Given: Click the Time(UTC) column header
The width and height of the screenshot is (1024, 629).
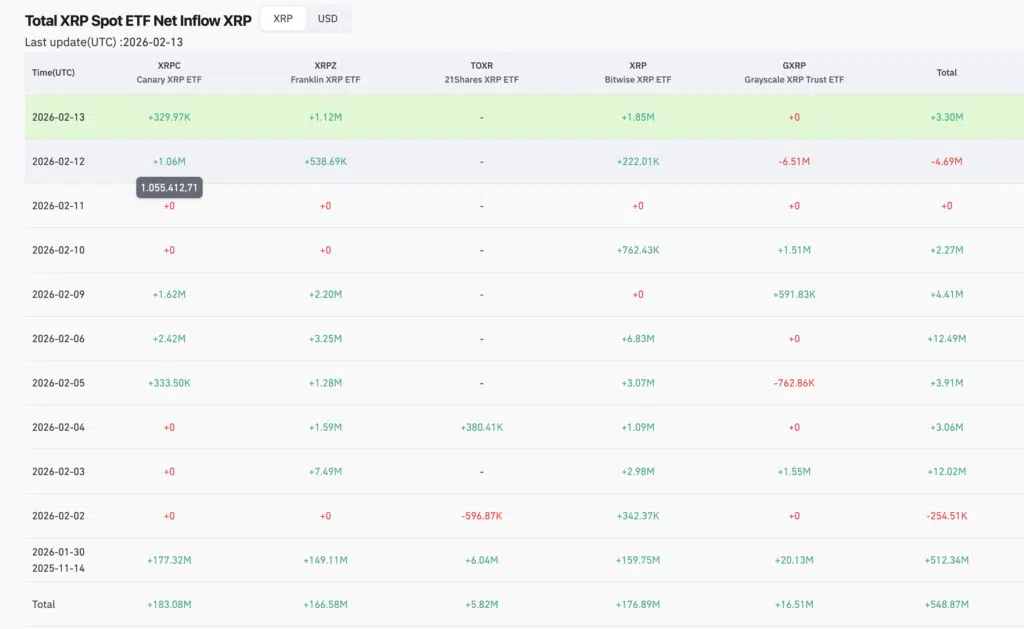Looking at the screenshot, I should [x=53, y=72].
